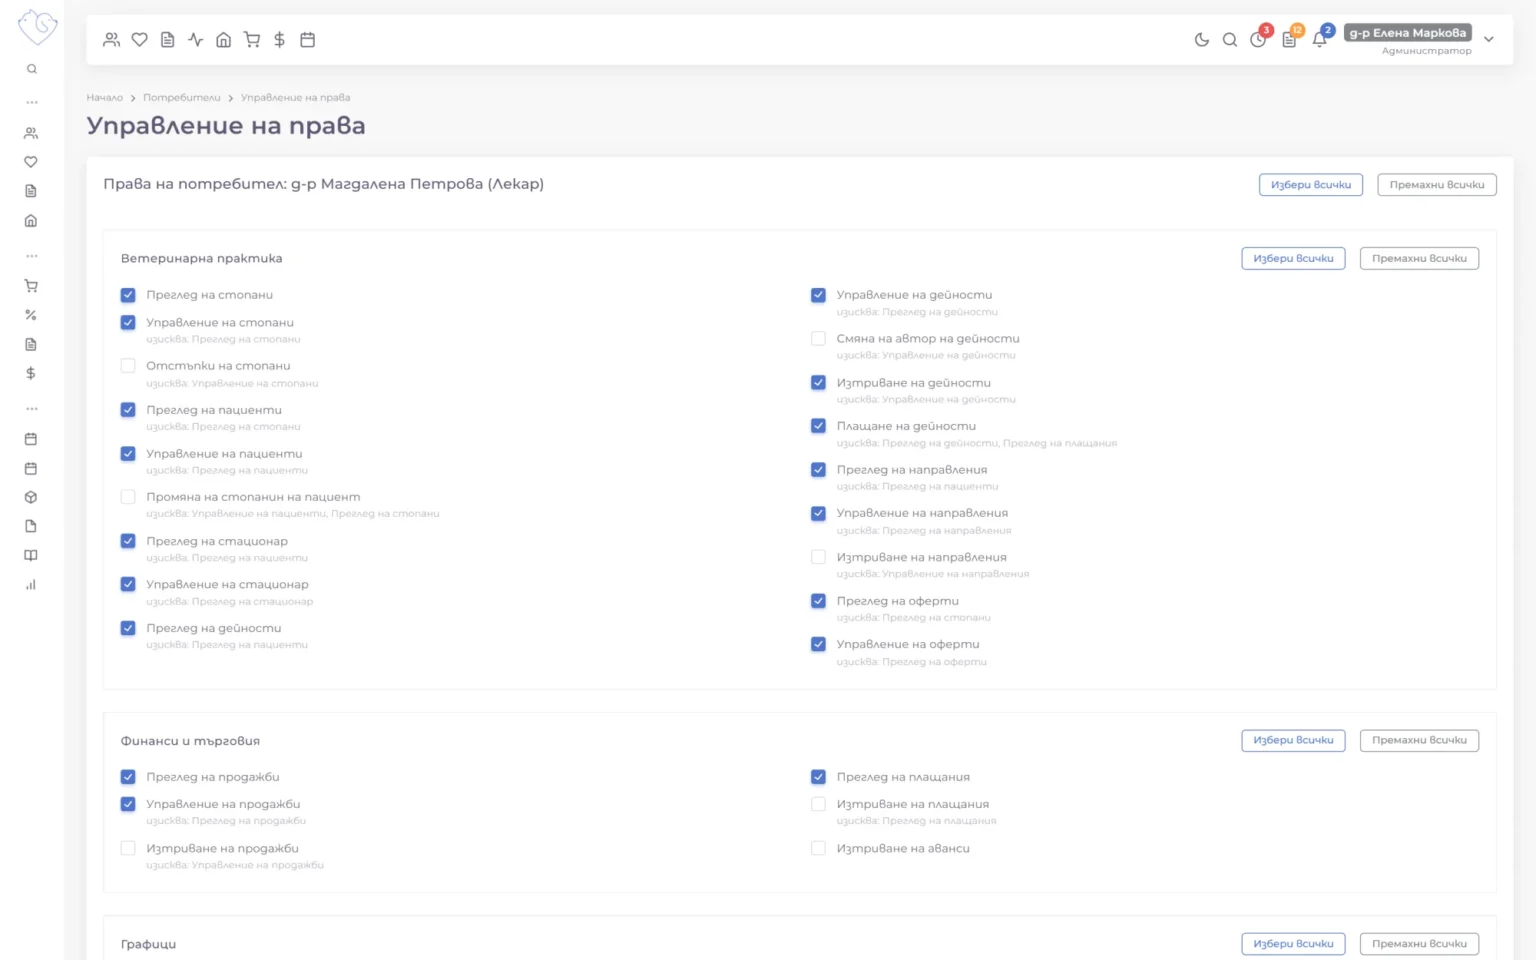This screenshot has width=1536, height=960.
Task: Go to 'Начало' in the breadcrumb
Action: coord(105,98)
